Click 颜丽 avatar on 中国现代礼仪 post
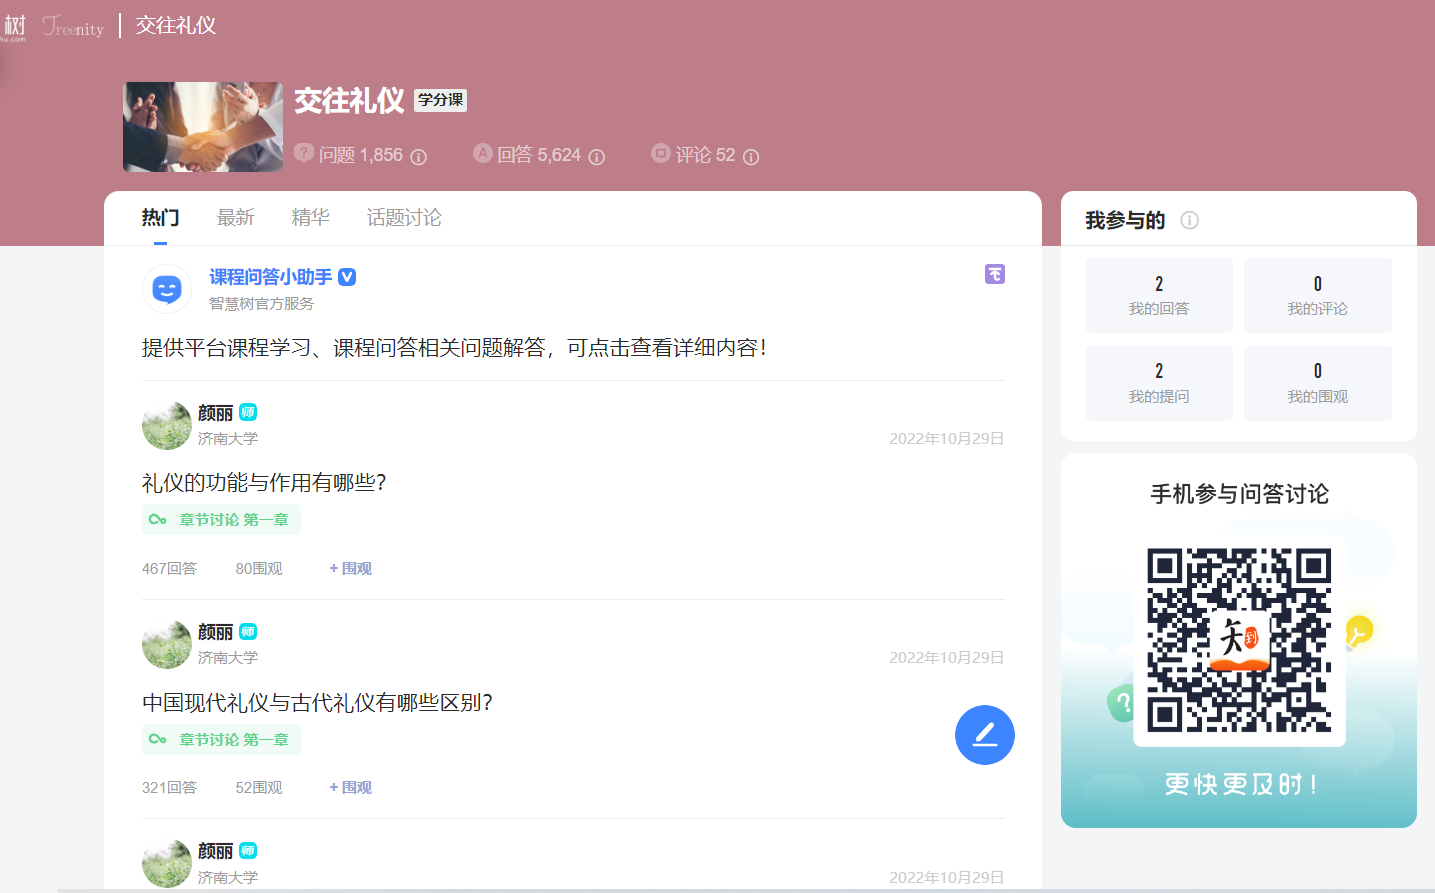Image resolution: width=1435 pixels, height=893 pixels. [x=166, y=644]
